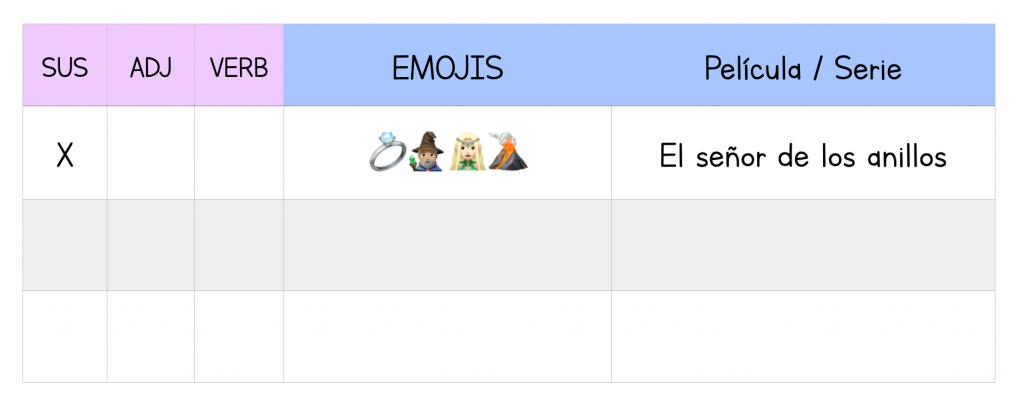This screenshot has height=405, width=1024.
Task: Click the empty EMOJIS cell in gray row
Action: (x=447, y=245)
